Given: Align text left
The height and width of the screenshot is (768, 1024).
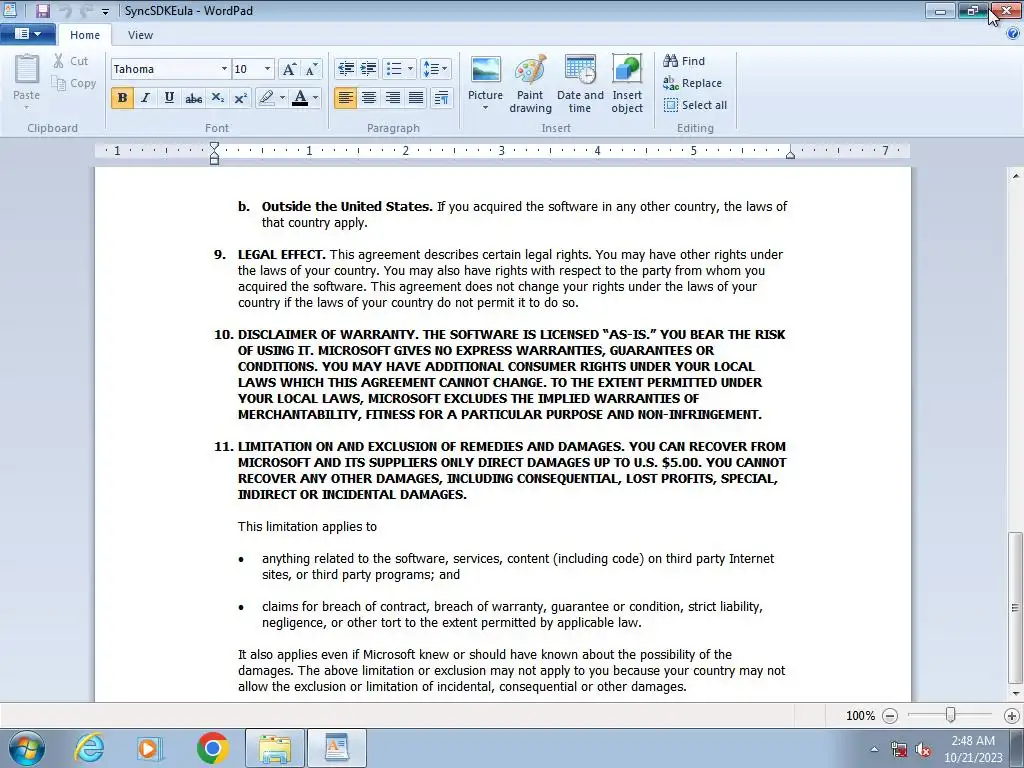Looking at the screenshot, I should 345,98.
